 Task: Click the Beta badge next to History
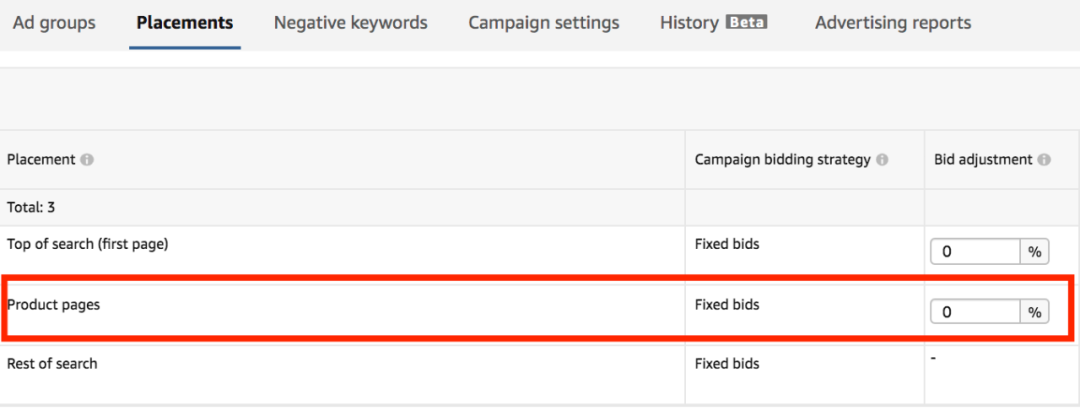point(747,22)
